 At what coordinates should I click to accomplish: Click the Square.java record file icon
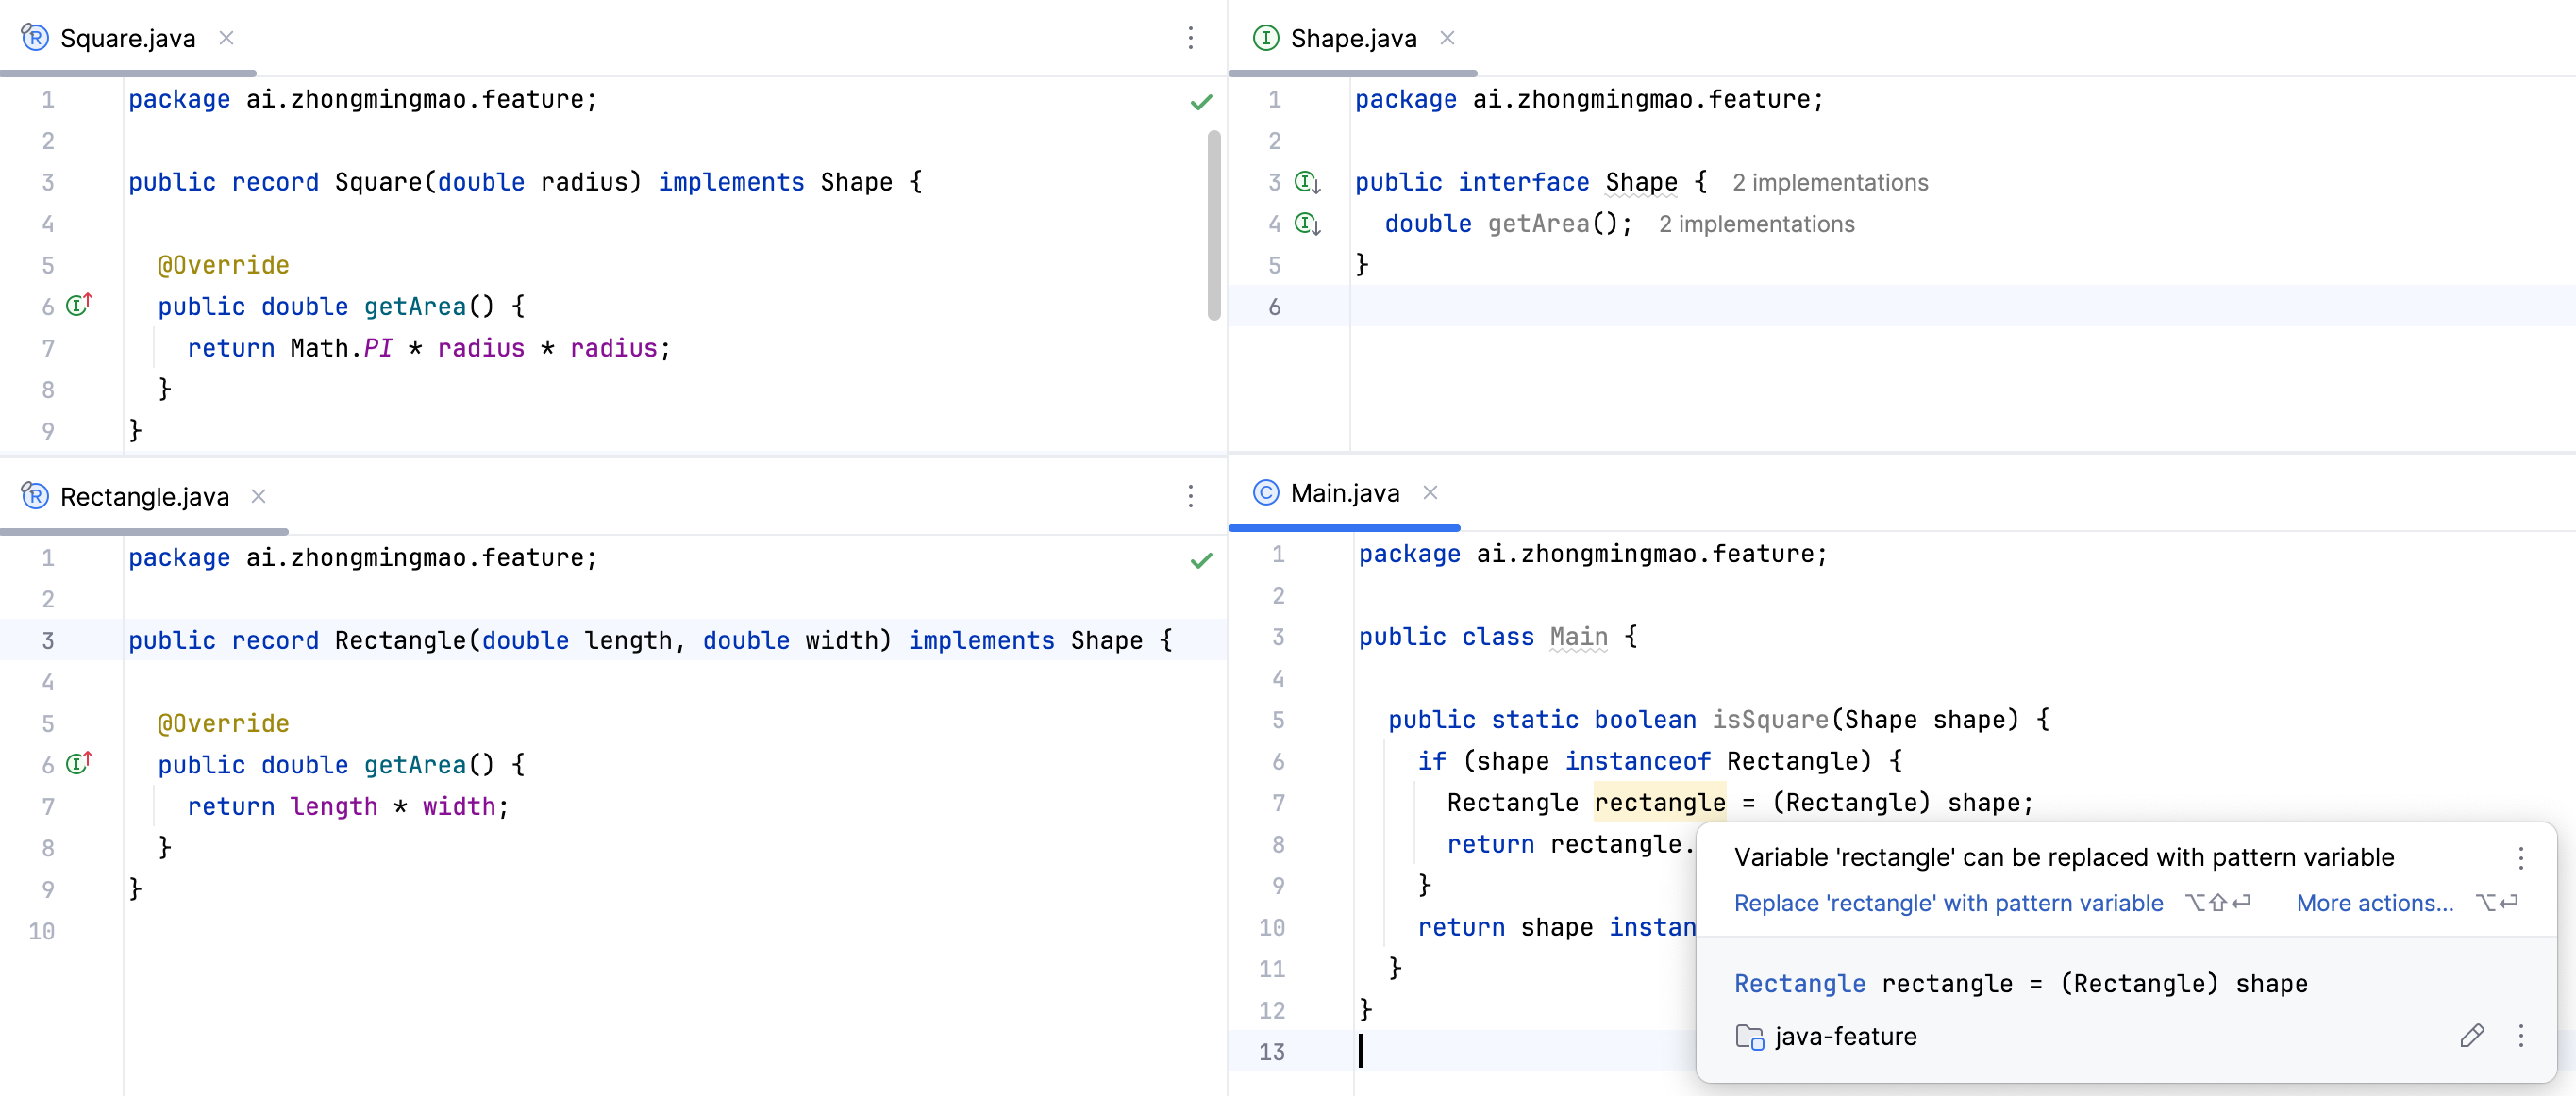pyautogui.click(x=35, y=38)
